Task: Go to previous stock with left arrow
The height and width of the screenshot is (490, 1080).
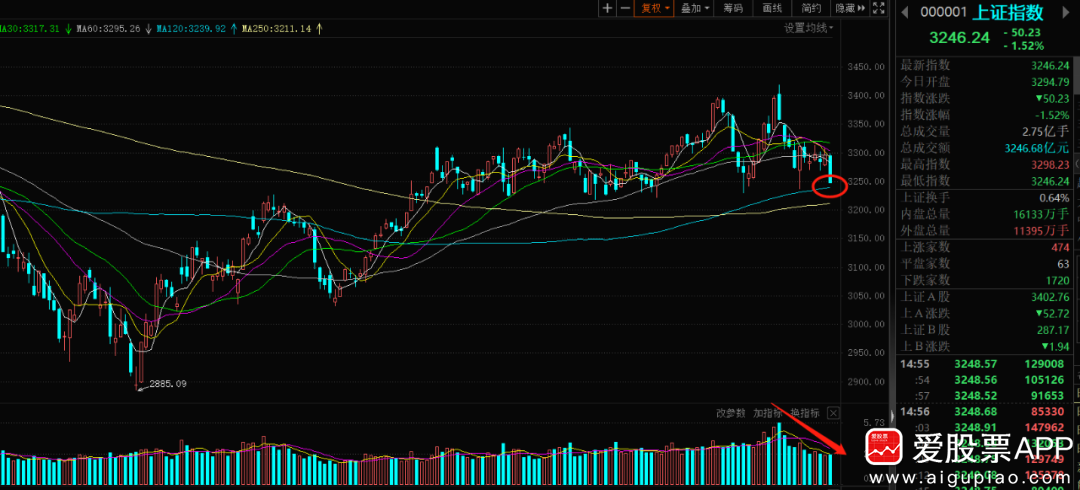Action: pos(906,12)
